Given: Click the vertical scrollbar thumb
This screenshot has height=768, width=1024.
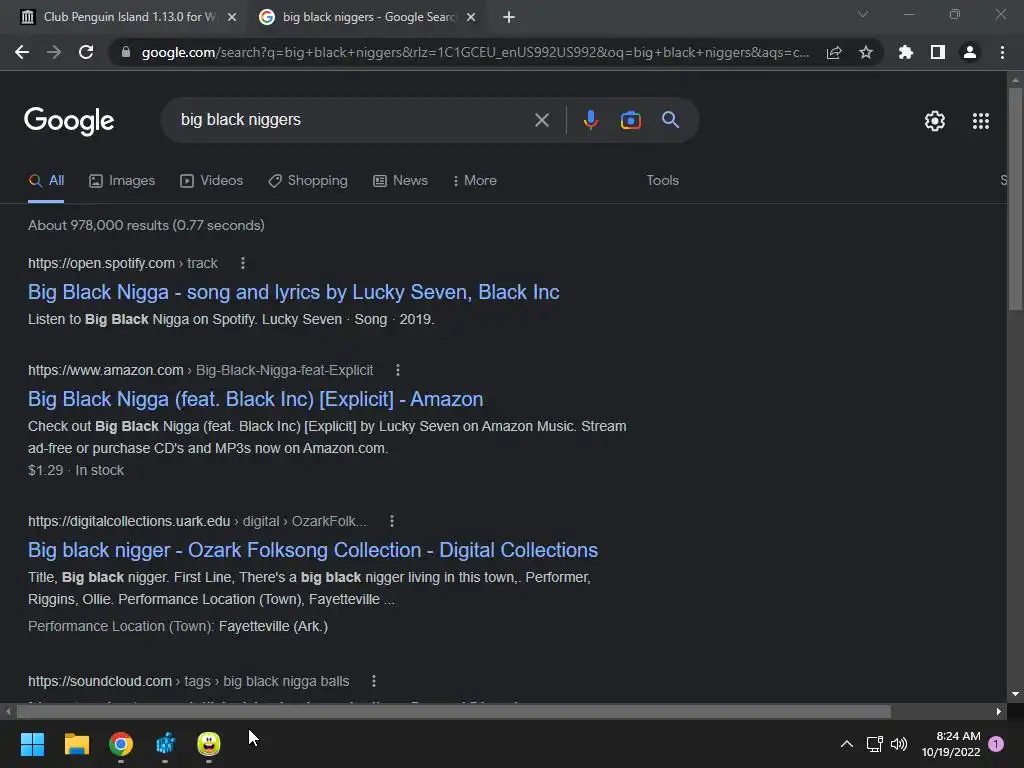Looking at the screenshot, I should point(1015,199).
